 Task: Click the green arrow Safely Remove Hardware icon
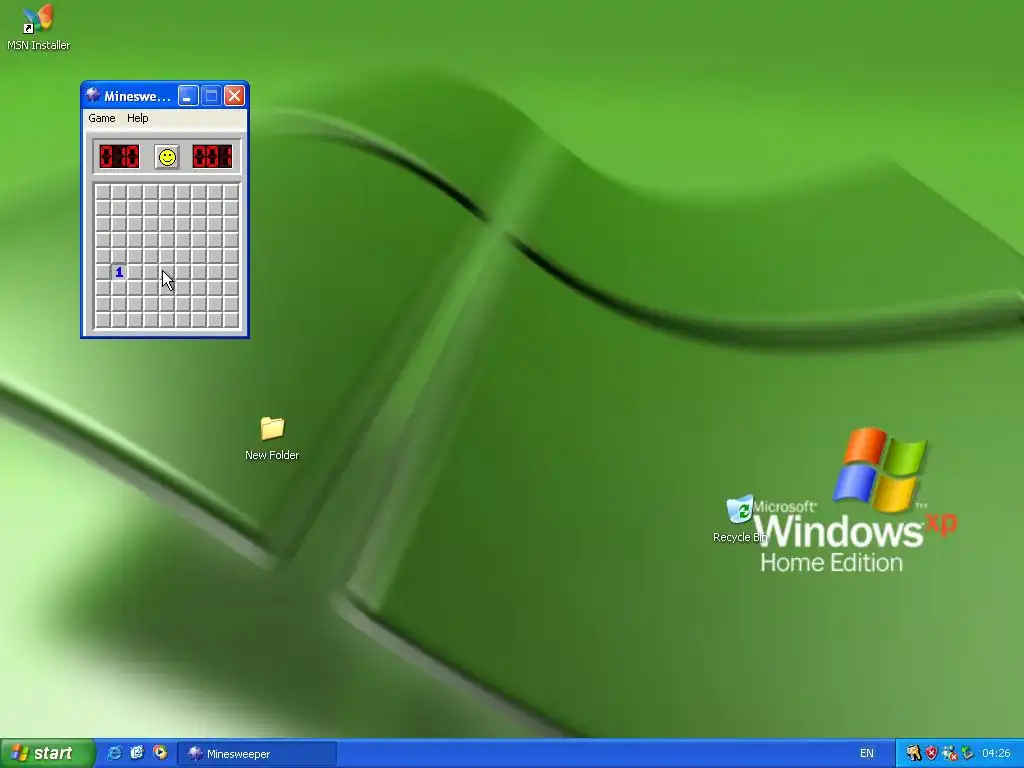click(x=967, y=754)
